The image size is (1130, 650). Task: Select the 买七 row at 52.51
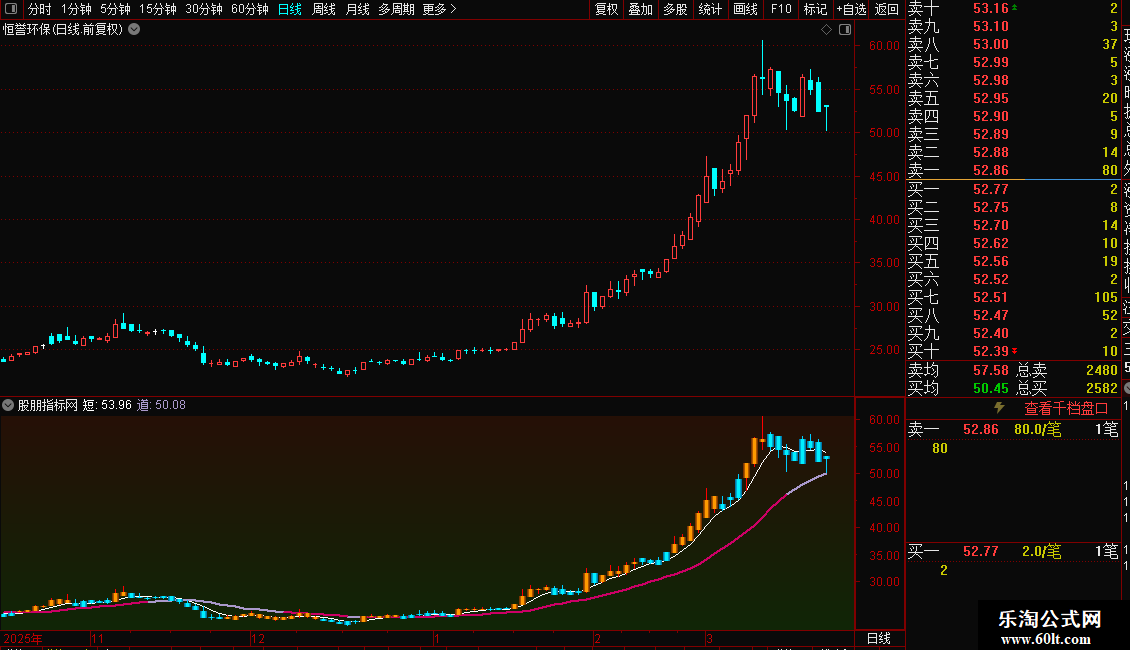(1013, 297)
